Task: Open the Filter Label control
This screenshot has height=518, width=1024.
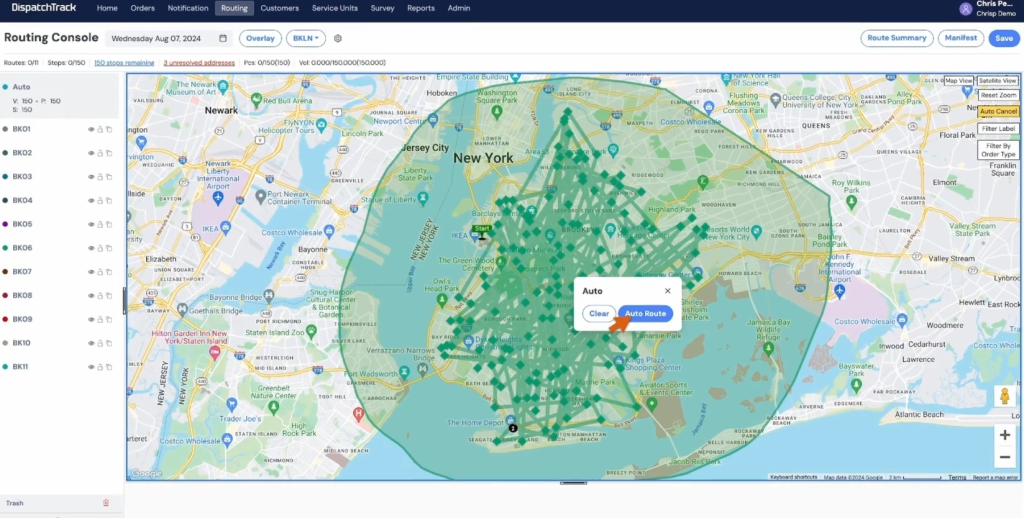Action: click(998, 129)
